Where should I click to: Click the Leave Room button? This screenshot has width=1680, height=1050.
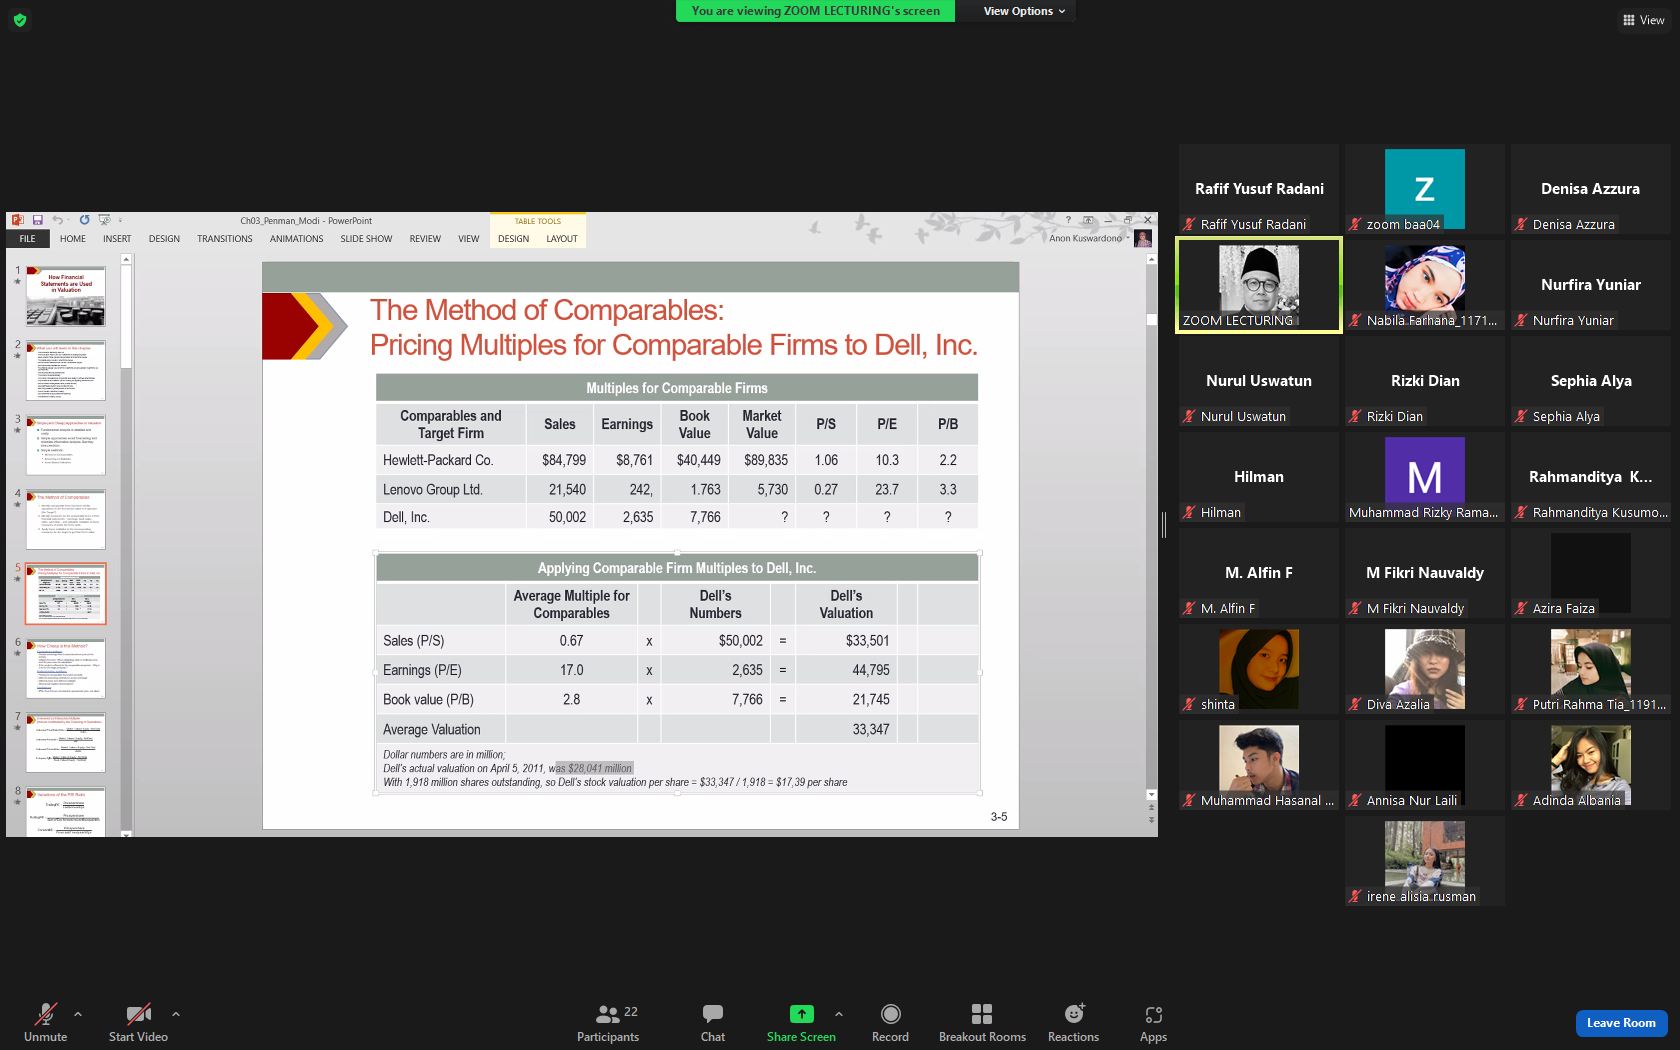point(1621,1023)
